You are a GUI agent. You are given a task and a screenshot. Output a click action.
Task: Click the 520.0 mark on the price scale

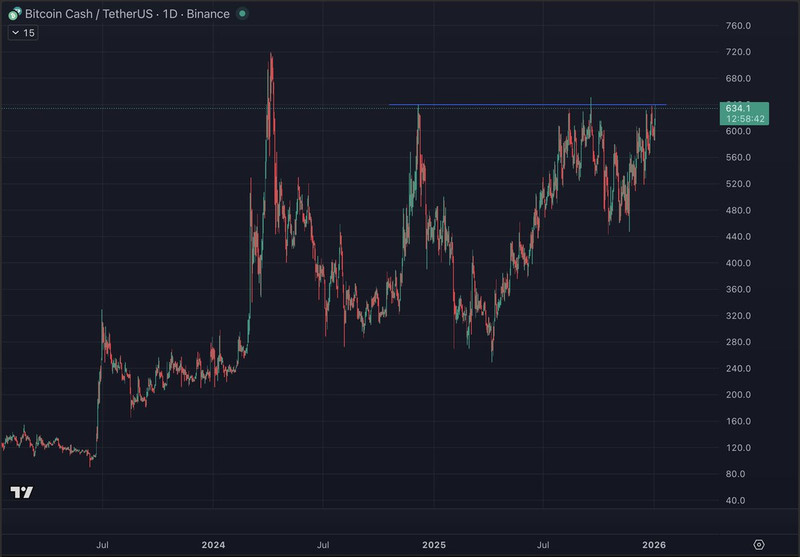tap(738, 184)
